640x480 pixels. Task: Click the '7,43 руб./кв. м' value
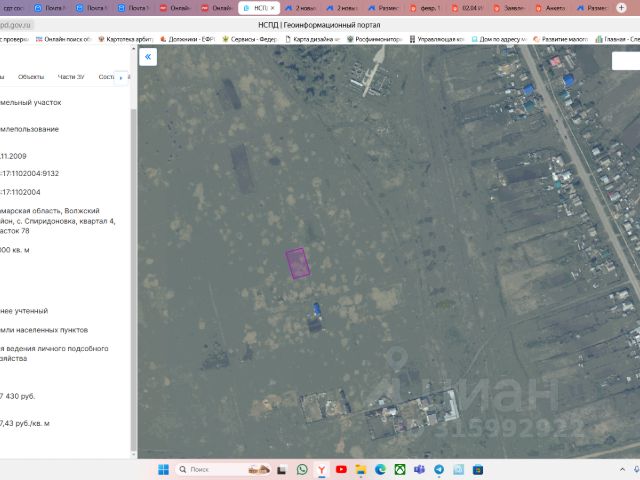pyautogui.click(x=24, y=424)
